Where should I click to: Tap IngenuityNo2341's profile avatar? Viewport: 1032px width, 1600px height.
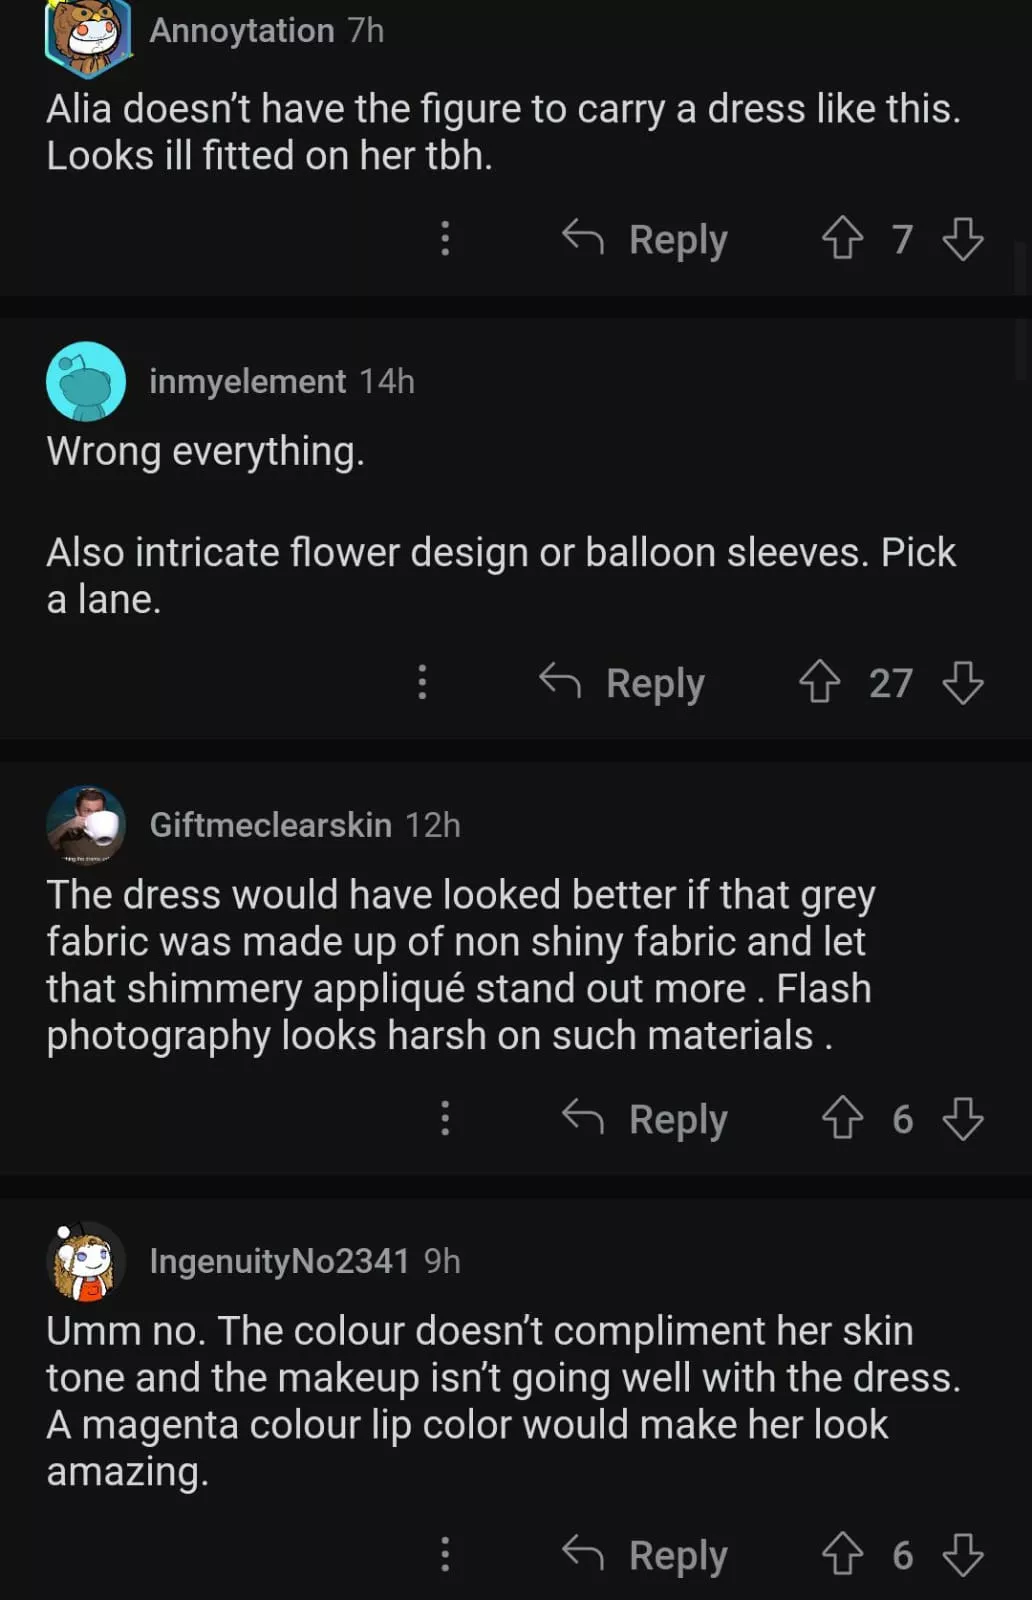86,1261
